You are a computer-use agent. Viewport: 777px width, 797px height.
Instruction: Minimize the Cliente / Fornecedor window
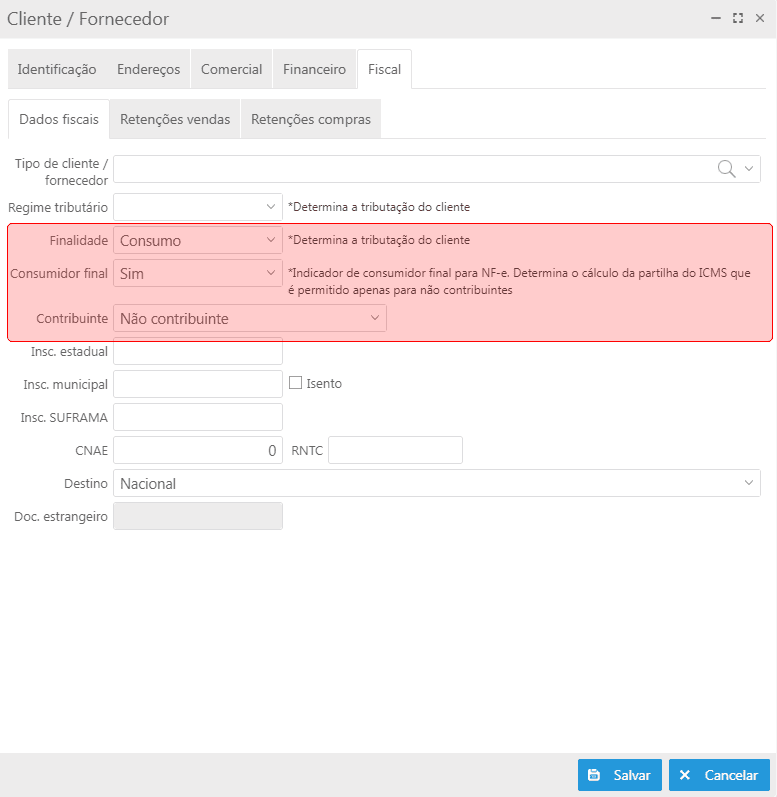point(716,18)
